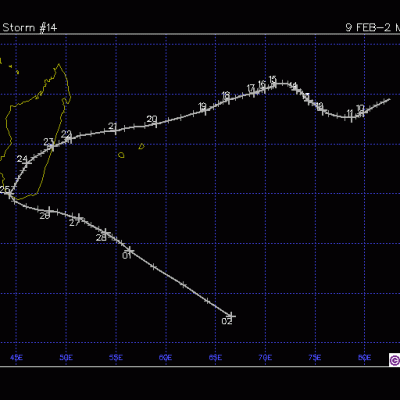This screenshot has width=400, height=400.
Task: Select the track marker labeled 18
Action: click(228, 100)
